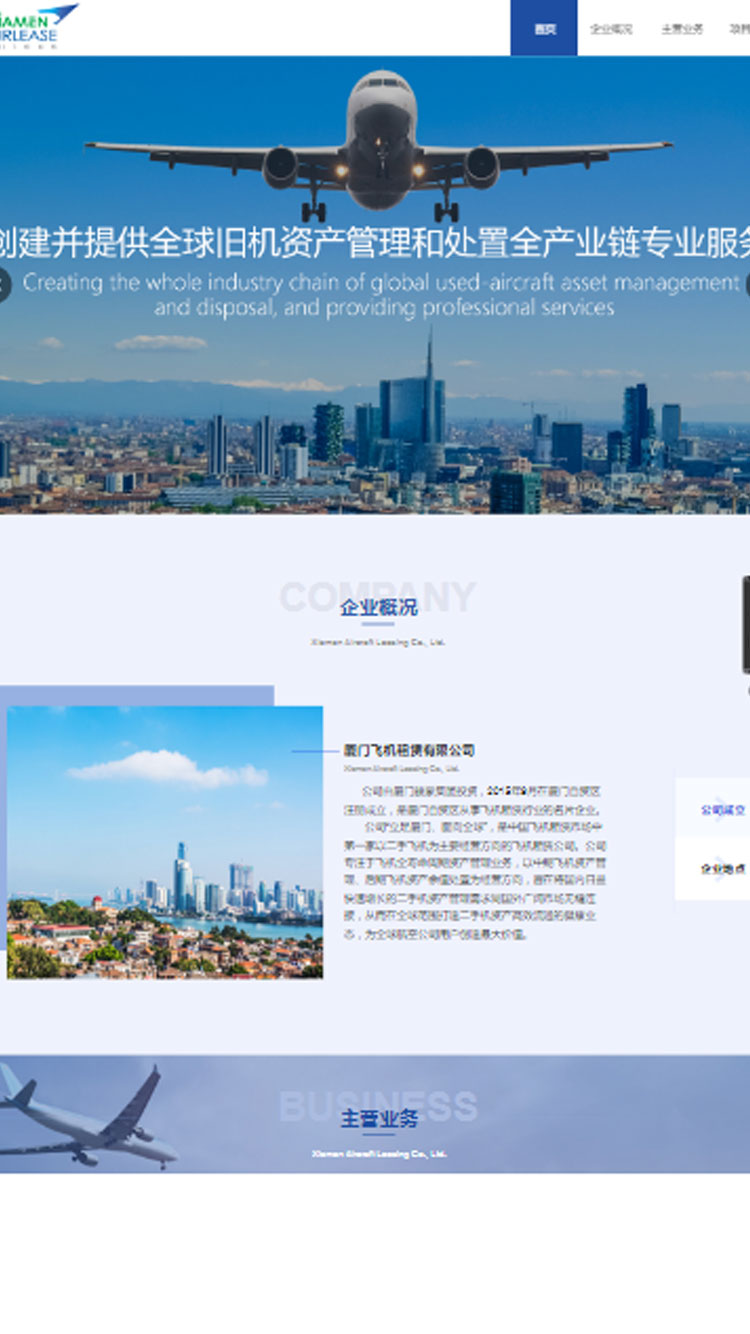Click the Xiamen Airlease logo
750x1334 pixels.
tap(39, 26)
